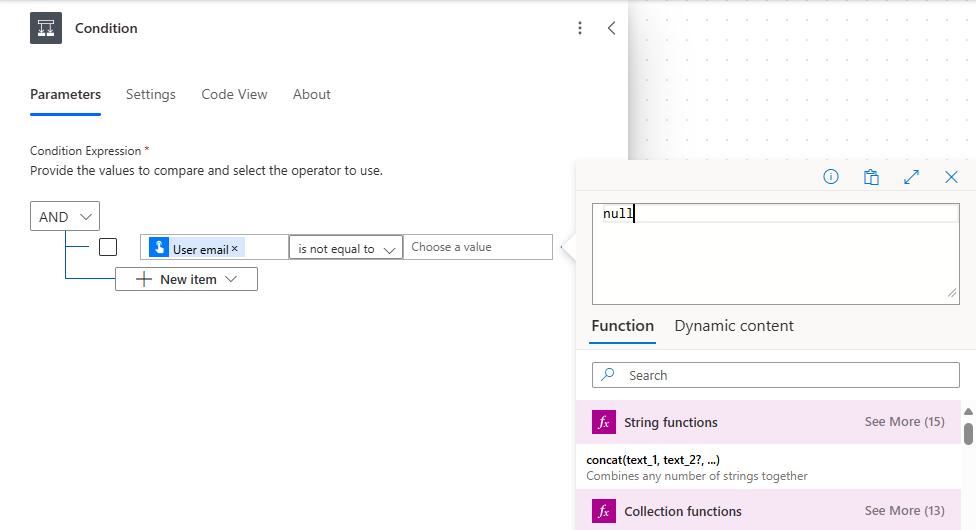Check the condition row checkbox
Viewport: 976px width, 530px height.
pos(108,247)
